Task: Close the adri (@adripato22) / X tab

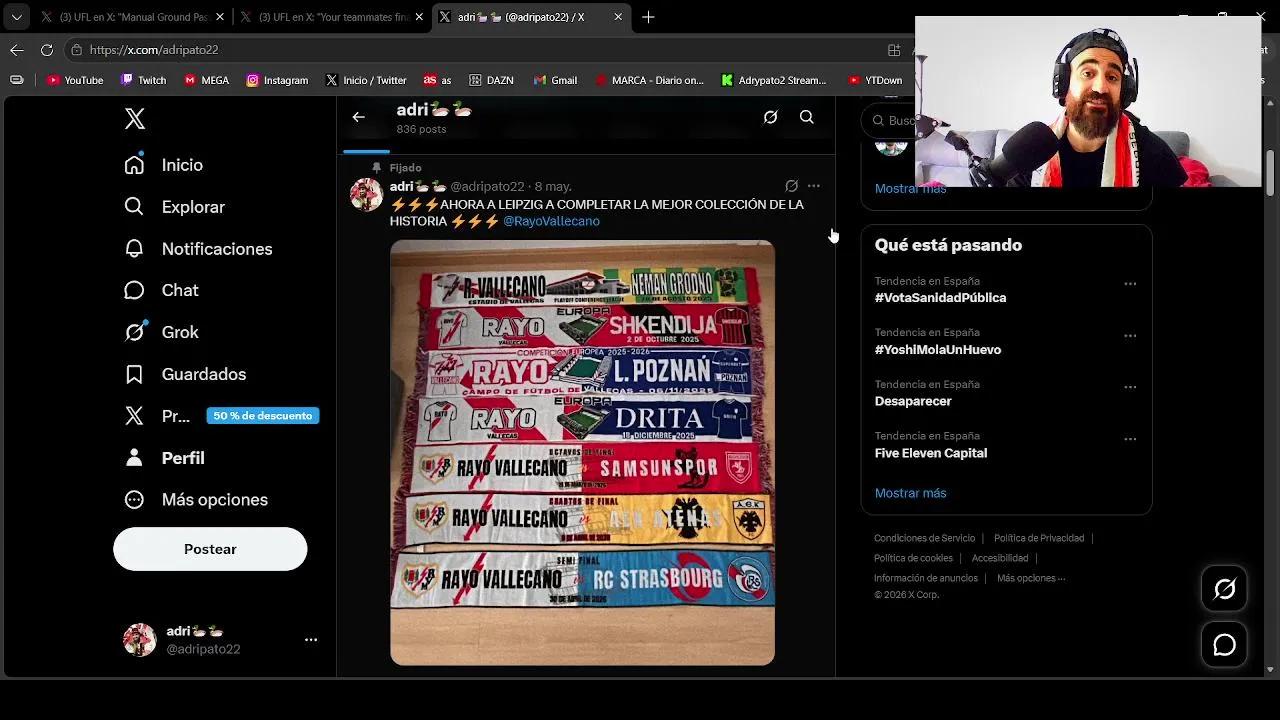Action: tap(618, 17)
